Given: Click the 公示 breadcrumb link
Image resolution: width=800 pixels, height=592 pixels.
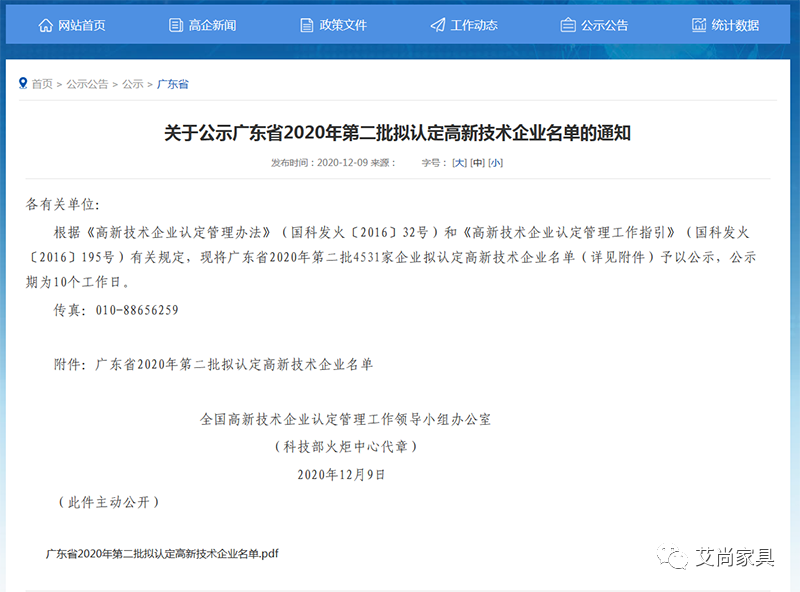Looking at the screenshot, I should coord(132,84).
